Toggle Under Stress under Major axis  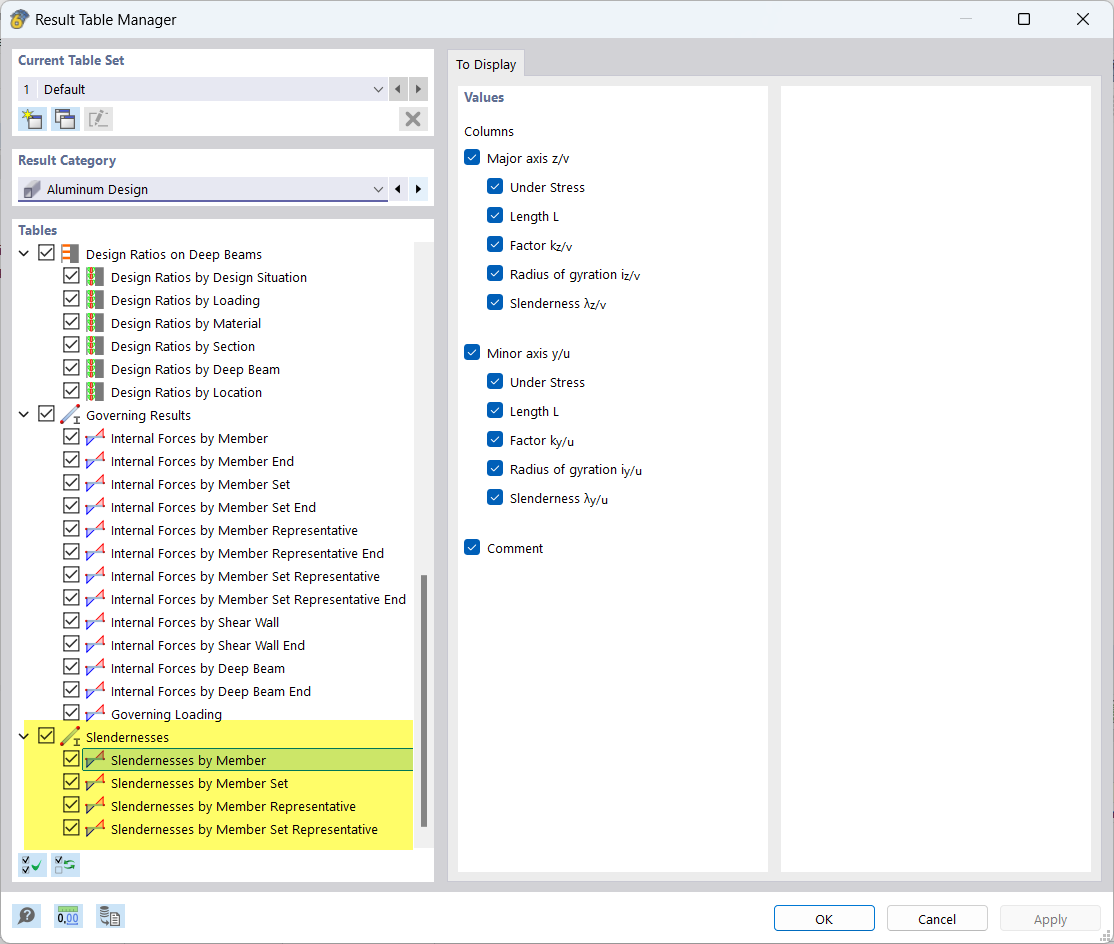pos(495,187)
